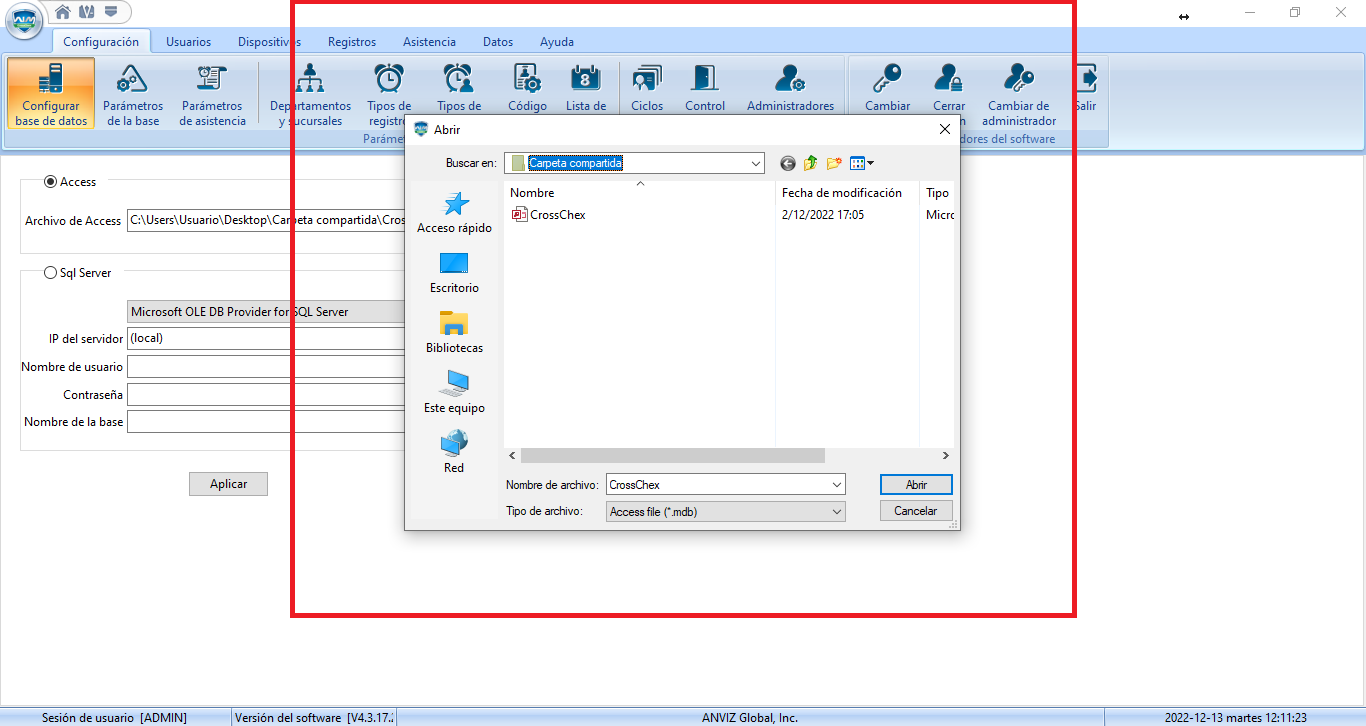Click the horizontal scrollbar in file list
The width and height of the screenshot is (1366, 726).
pyautogui.click(x=673, y=455)
